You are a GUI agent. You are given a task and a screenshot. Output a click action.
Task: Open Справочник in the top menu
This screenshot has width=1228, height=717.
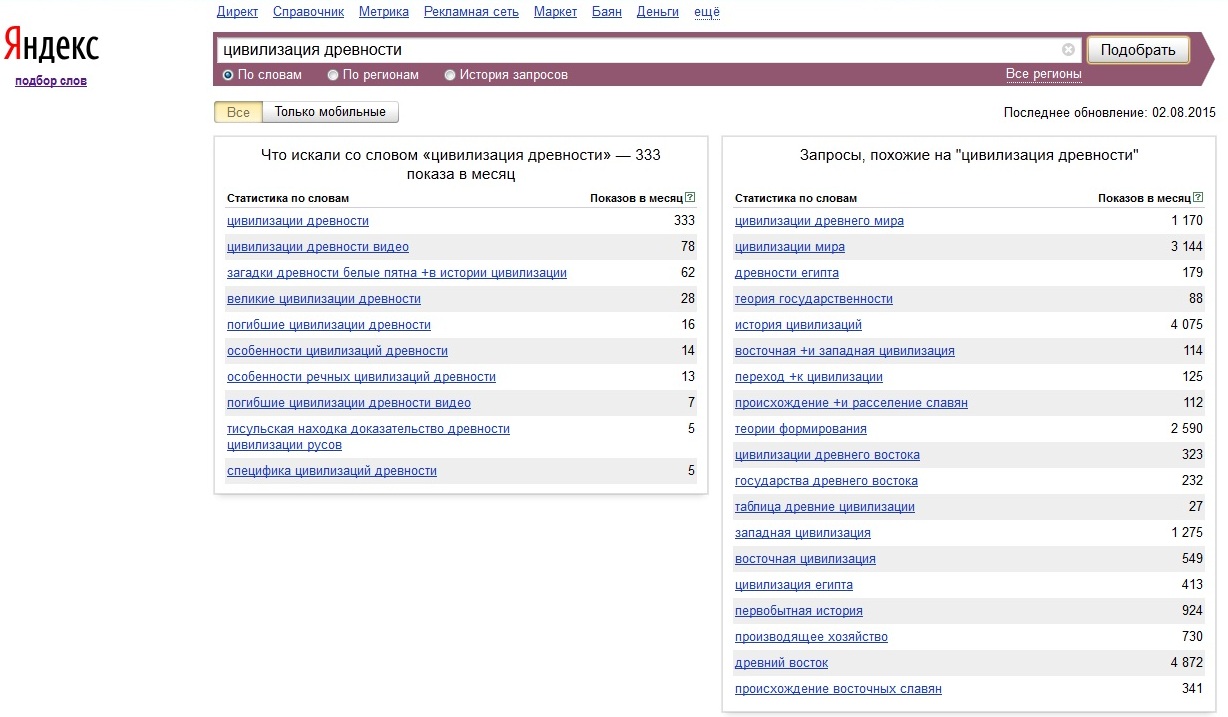click(x=308, y=12)
